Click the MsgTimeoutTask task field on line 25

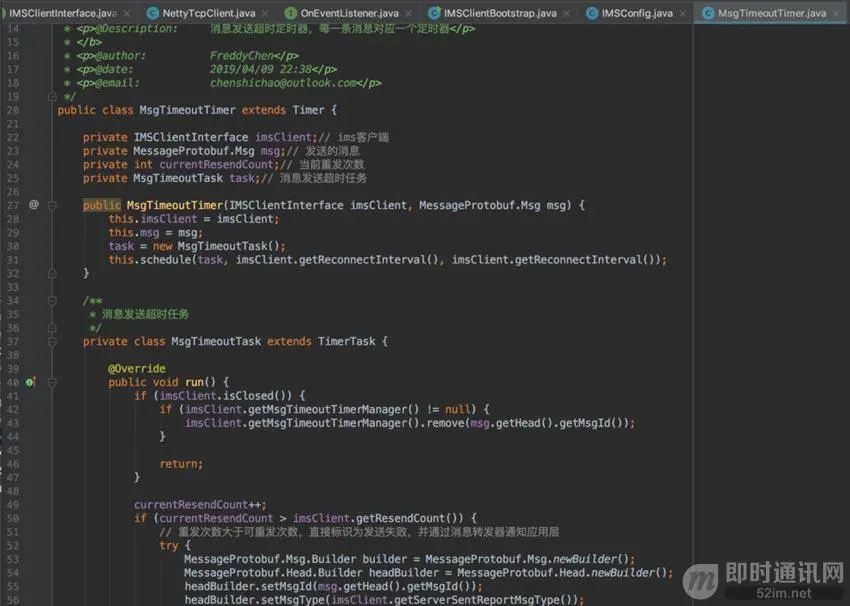(x=244, y=178)
